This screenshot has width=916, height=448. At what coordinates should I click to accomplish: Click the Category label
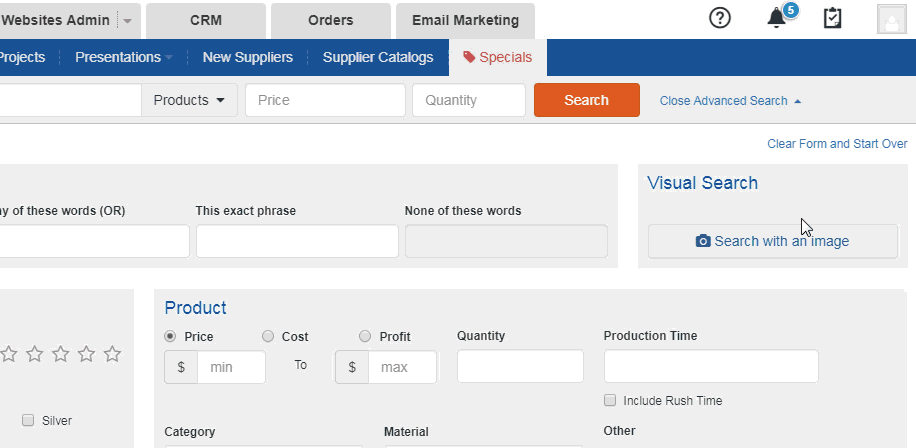[190, 432]
